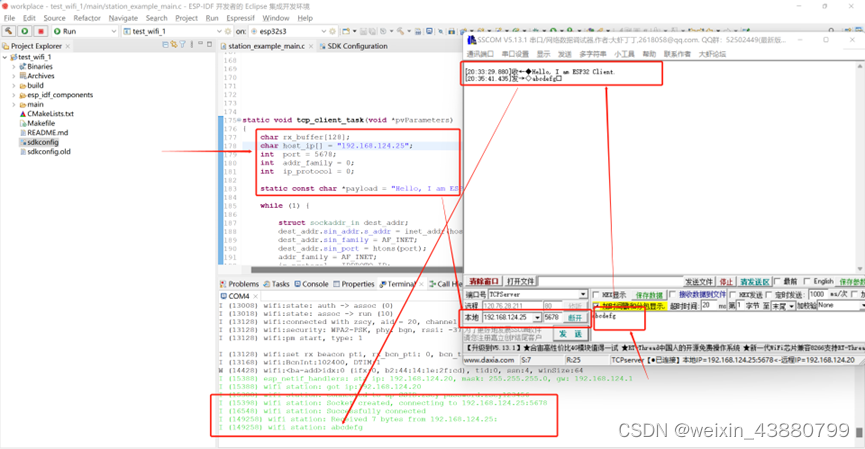Switch to the SDK Configuration tab
Screen dimensions: 865x449
[x=353, y=46]
